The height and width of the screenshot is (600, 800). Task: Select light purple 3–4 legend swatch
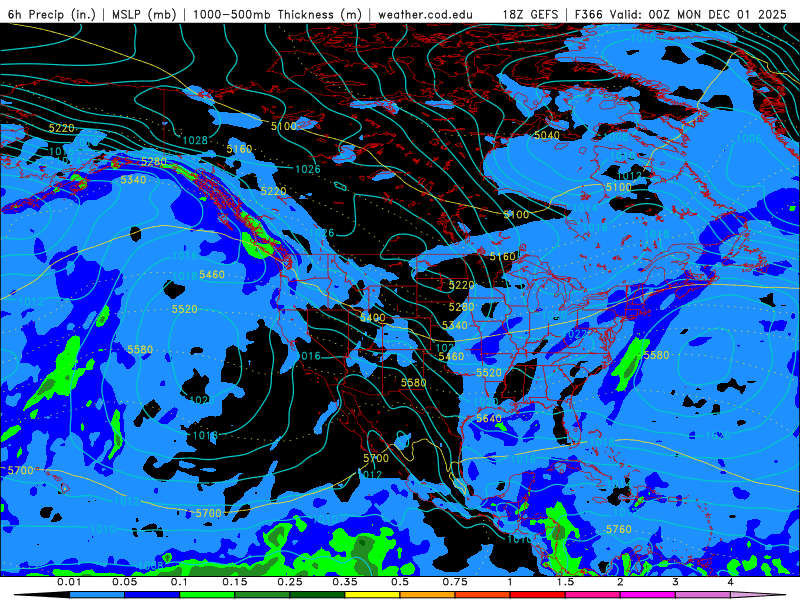point(703,595)
